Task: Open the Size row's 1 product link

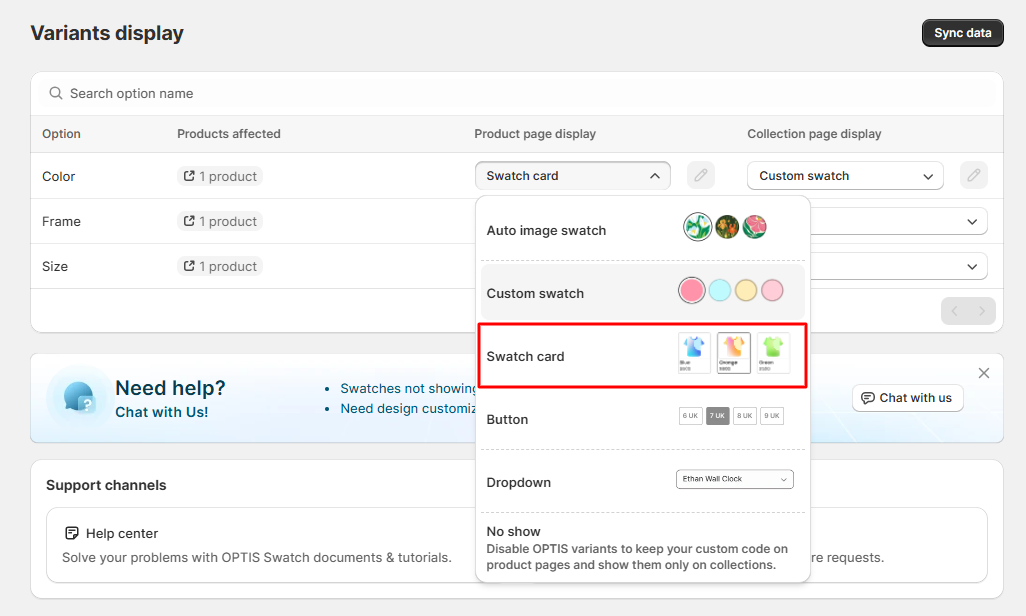Action: [x=220, y=266]
